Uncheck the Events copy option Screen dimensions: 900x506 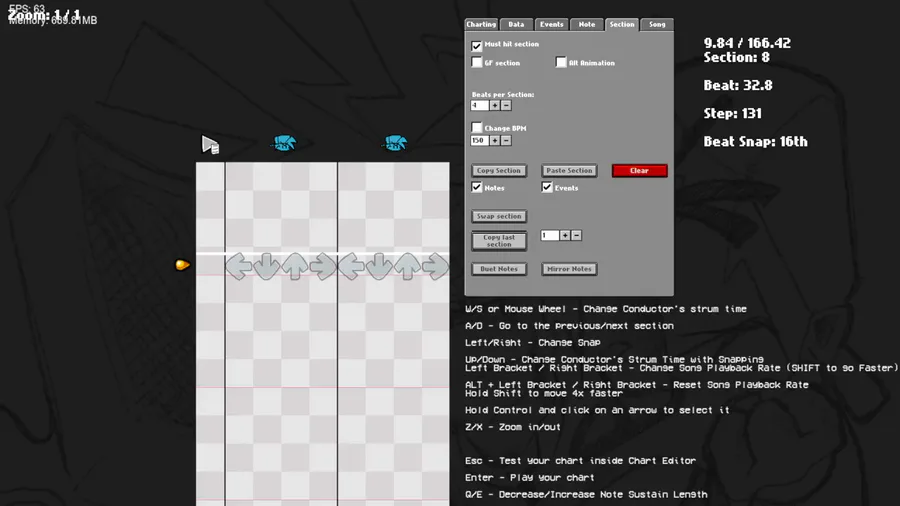(x=547, y=187)
